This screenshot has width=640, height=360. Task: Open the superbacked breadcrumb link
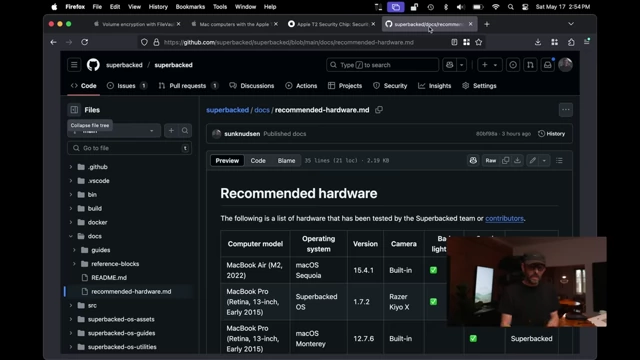point(227,110)
